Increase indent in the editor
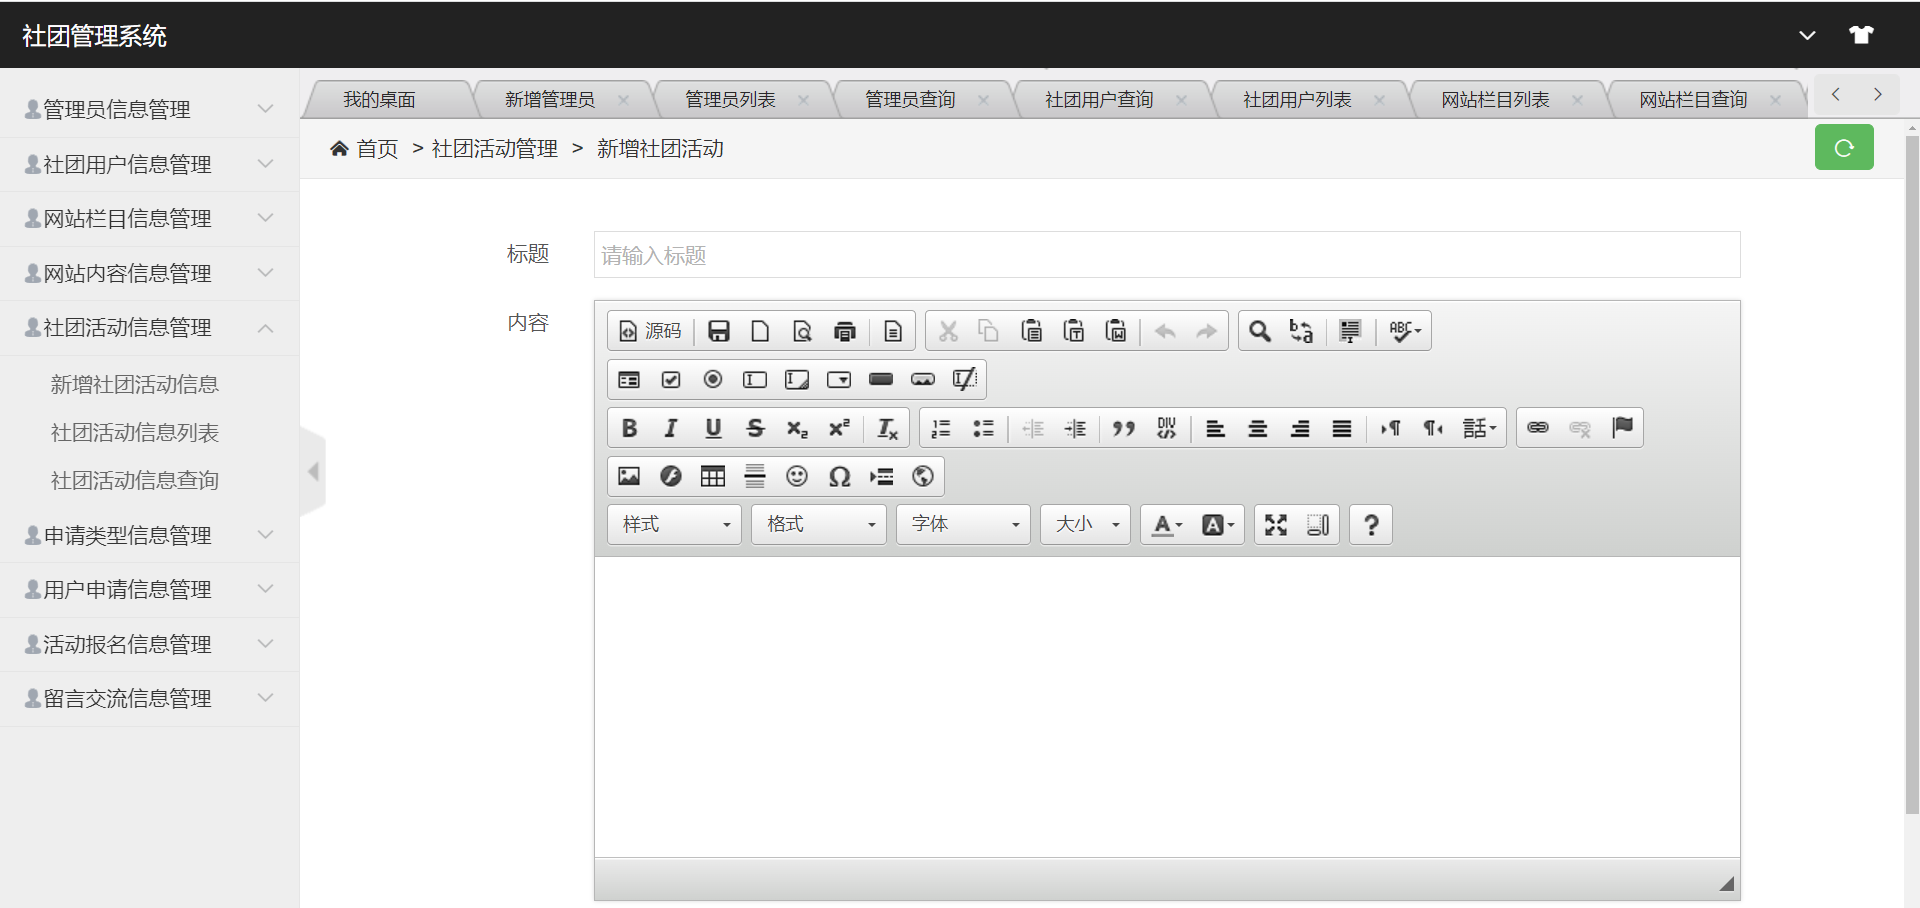1920x908 pixels. (1075, 428)
